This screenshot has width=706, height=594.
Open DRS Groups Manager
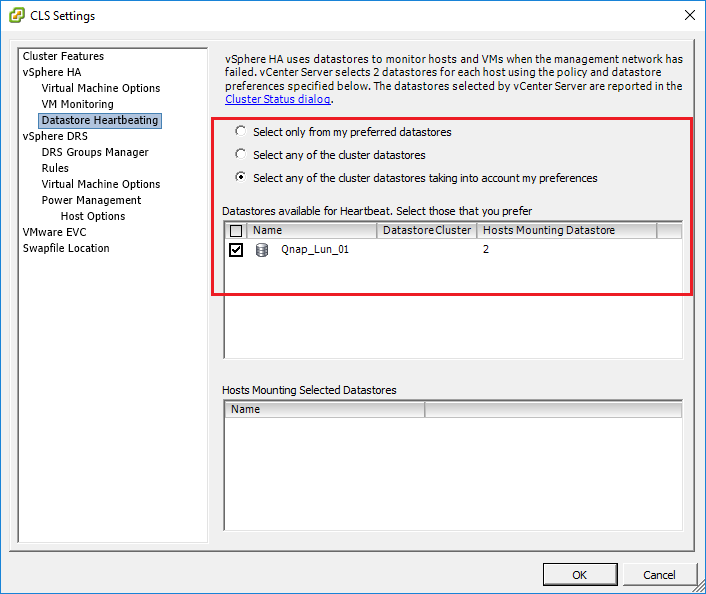95,152
